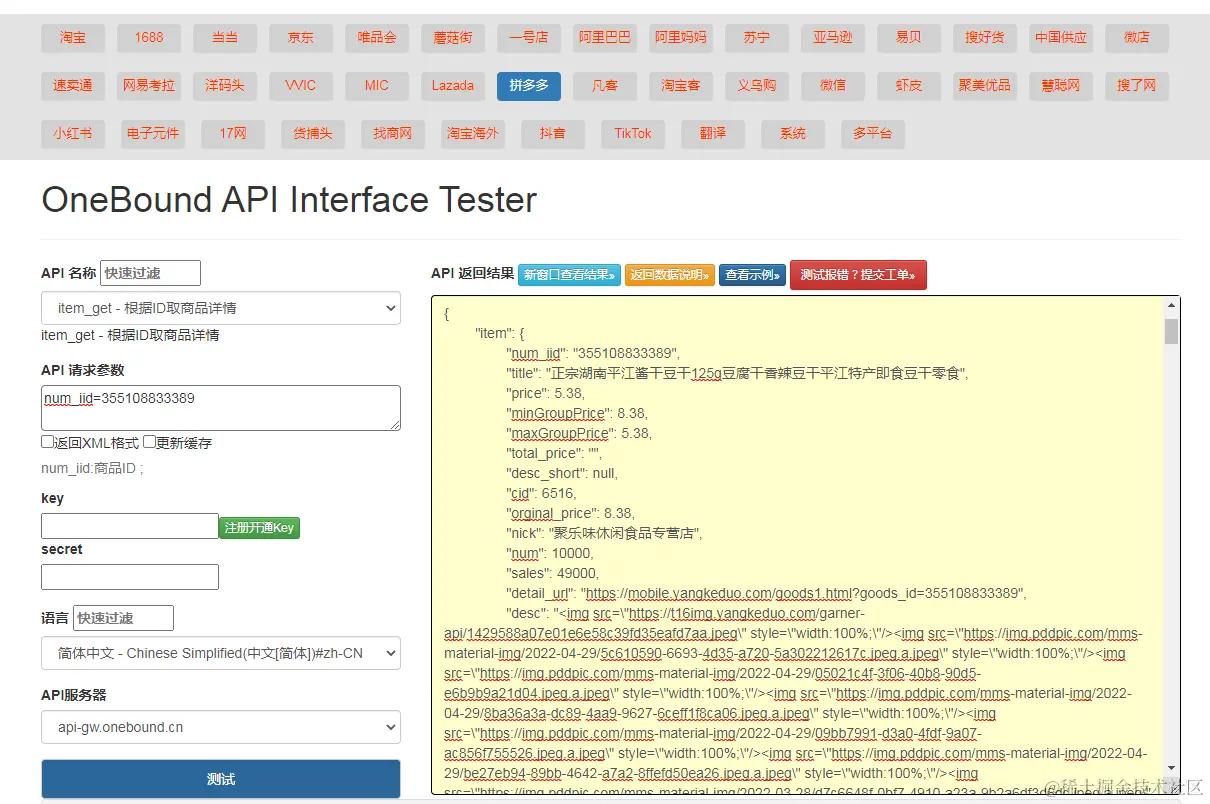Click the OneBound API Interface Tester heading
The height and width of the screenshot is (804, 1210).
[289, 200]
